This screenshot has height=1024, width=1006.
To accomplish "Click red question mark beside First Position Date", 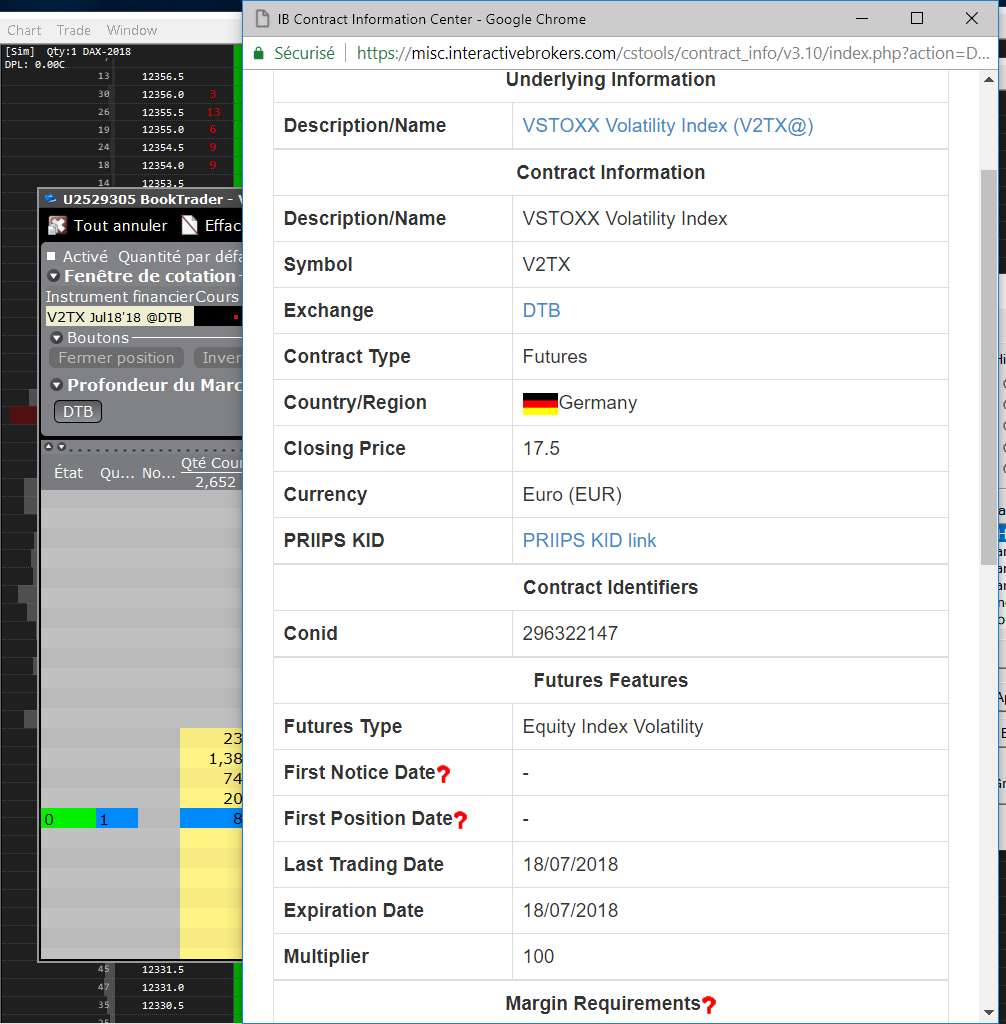I will tap(461, 820).
